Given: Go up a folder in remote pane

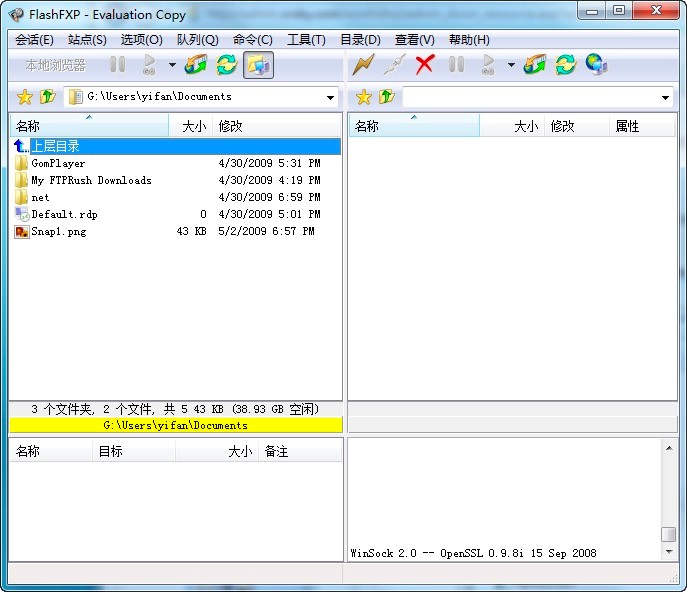Looking at the screenshot, I should click(386, 97).
